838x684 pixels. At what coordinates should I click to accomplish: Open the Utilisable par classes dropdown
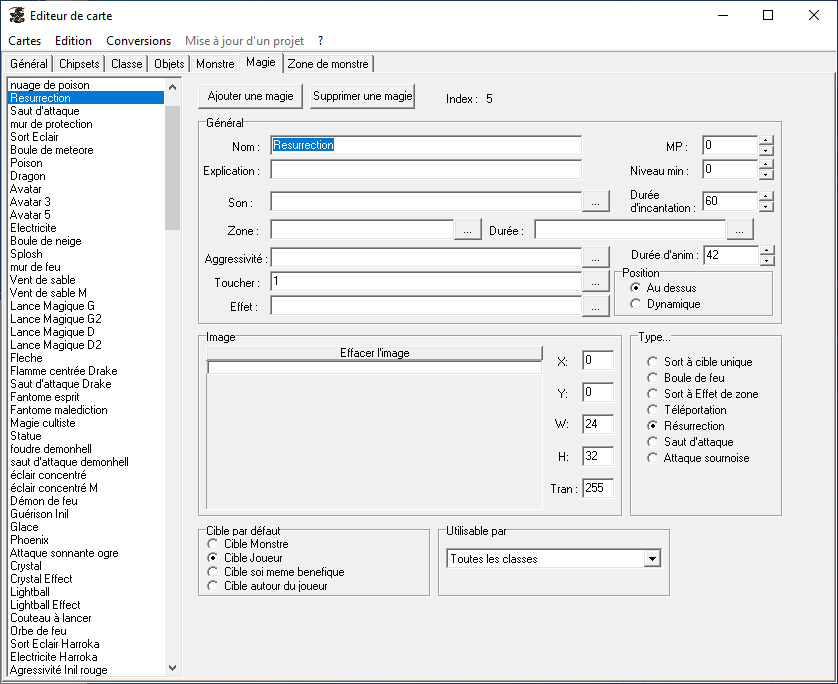(x=652, y=558)
